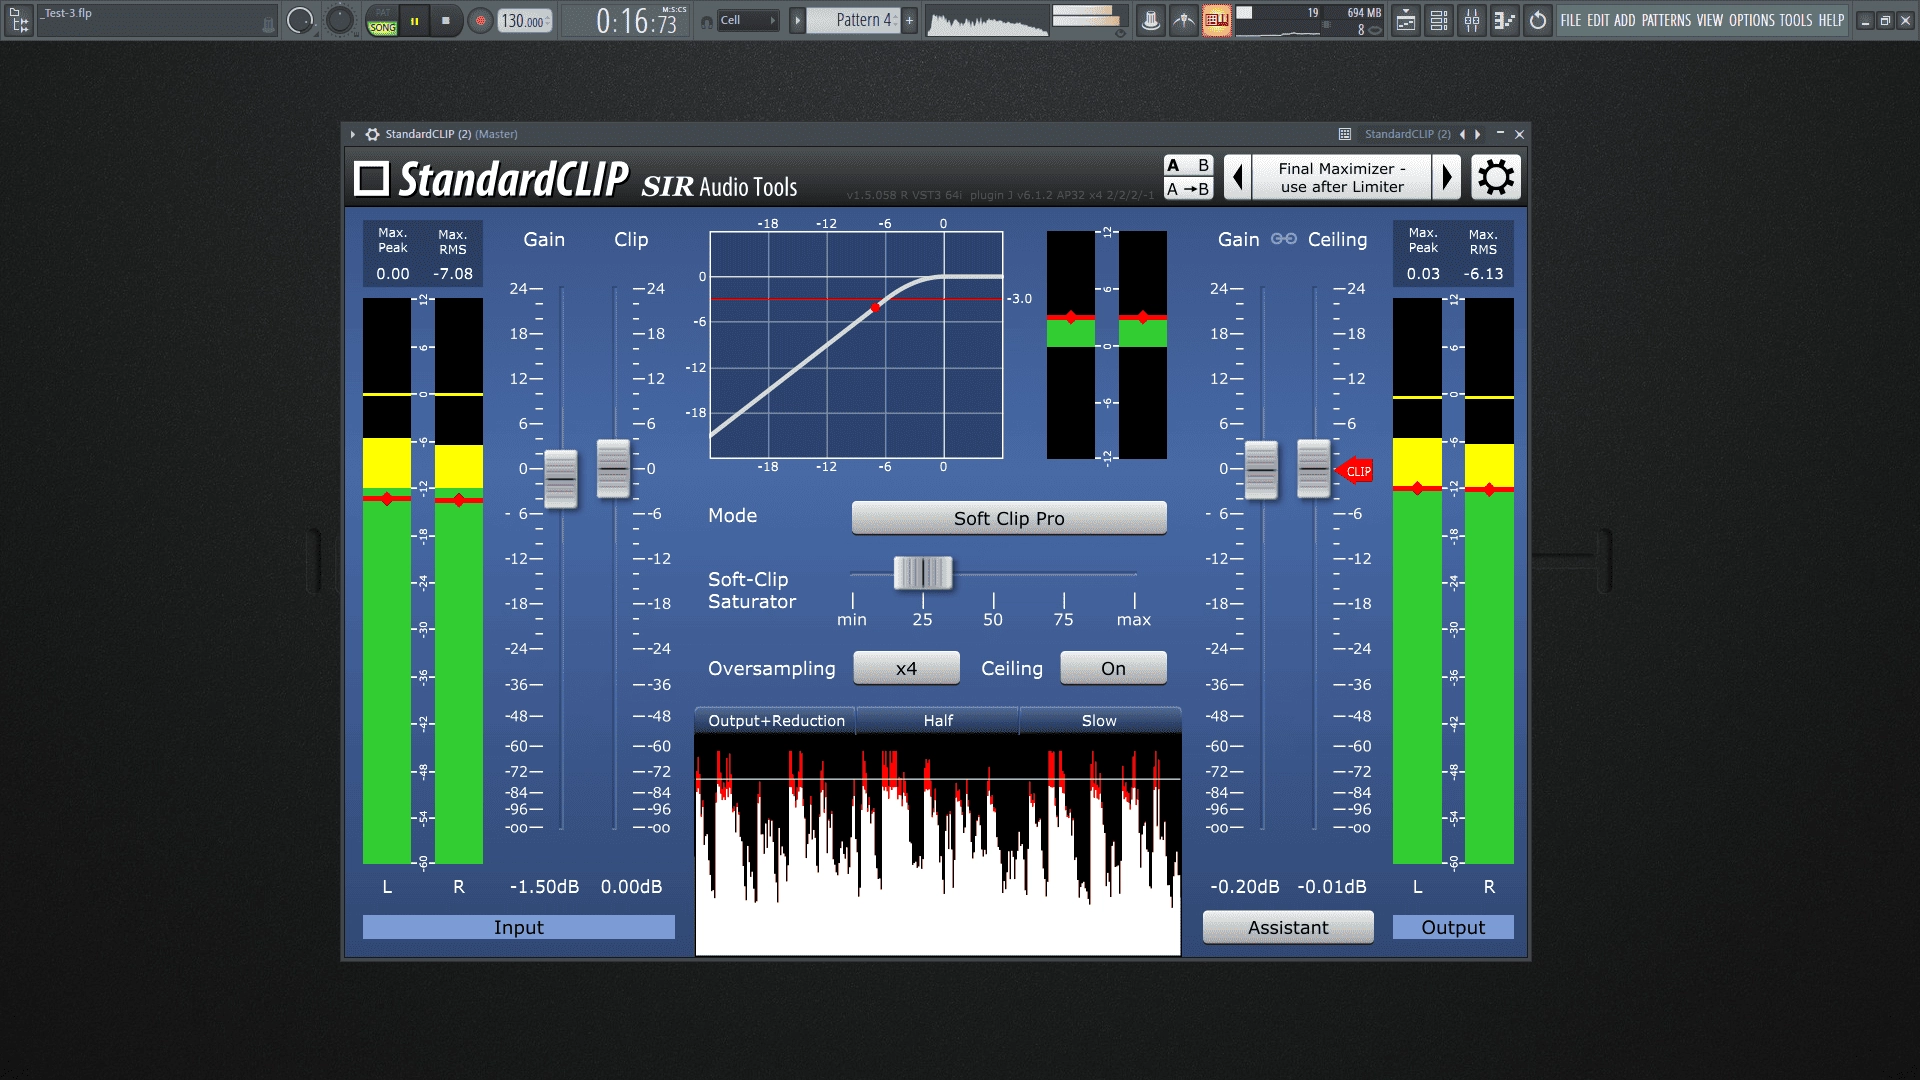Click the undo history circular arrow icon
Screen dimensions: 1920x1080
1538,20
